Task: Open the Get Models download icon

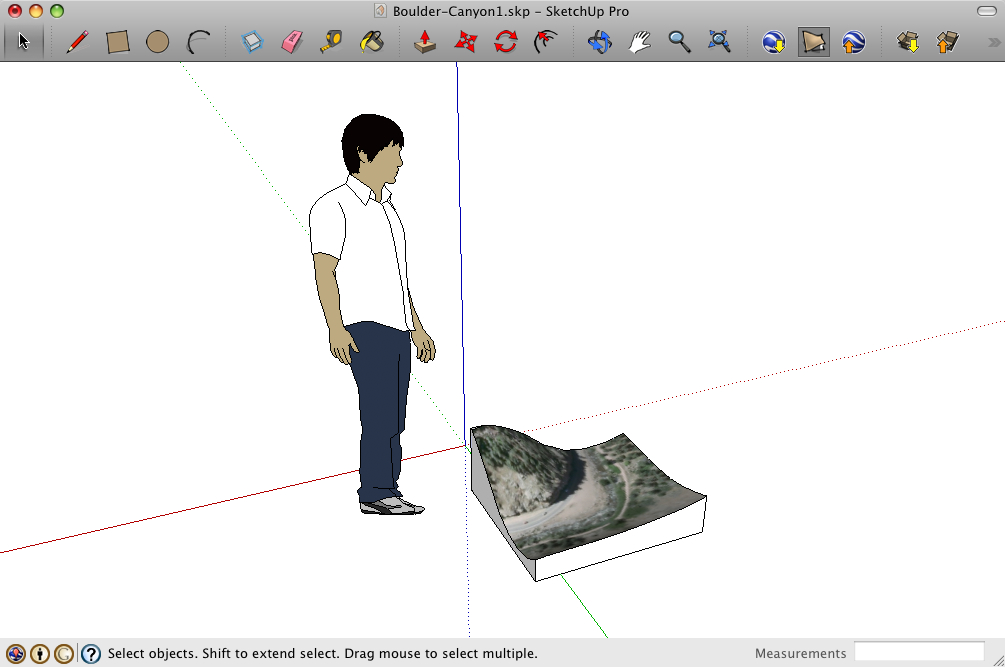Action: pos(908,42)
